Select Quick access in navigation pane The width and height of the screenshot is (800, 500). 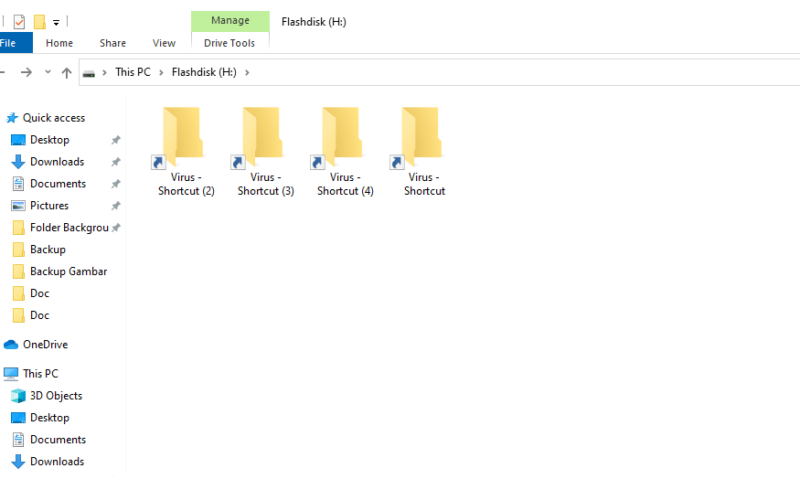coord(54,118)
